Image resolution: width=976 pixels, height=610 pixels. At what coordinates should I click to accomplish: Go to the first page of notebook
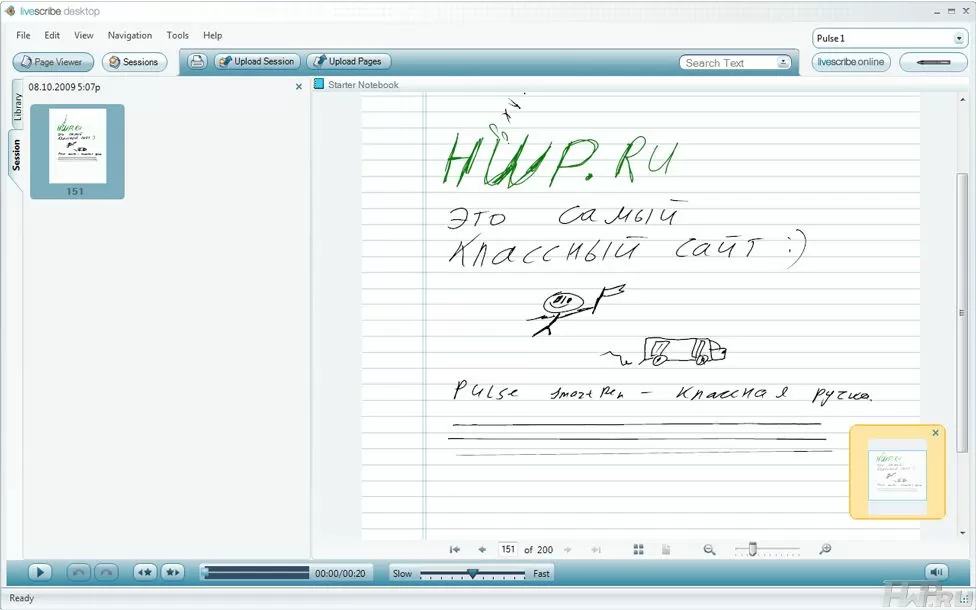(455, 550)
